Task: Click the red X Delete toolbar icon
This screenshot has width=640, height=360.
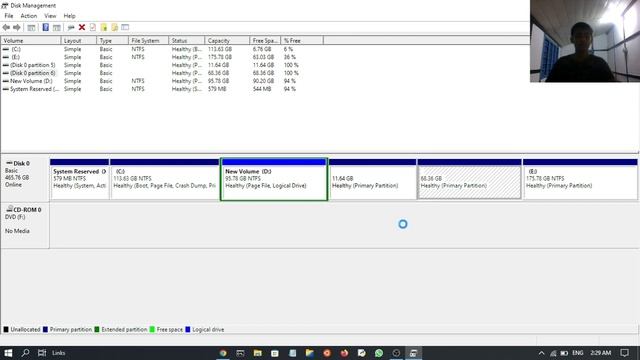Action: [x=82, y=27]
